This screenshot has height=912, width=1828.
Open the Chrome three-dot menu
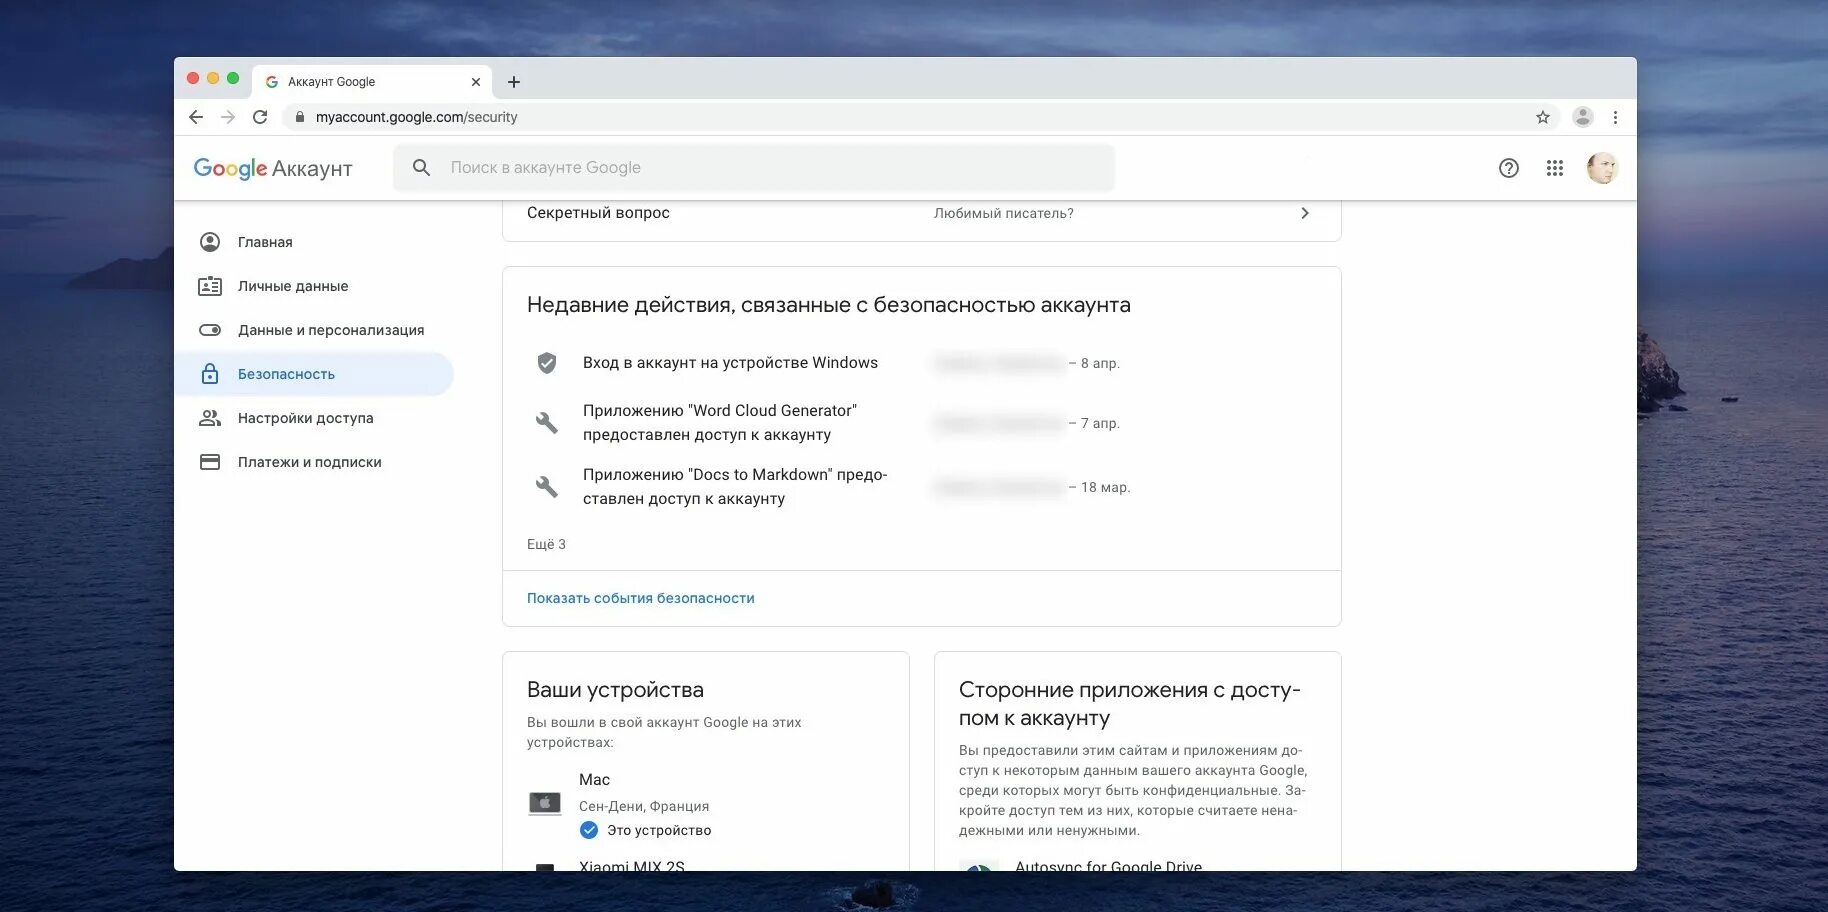tap(1615, 117)
